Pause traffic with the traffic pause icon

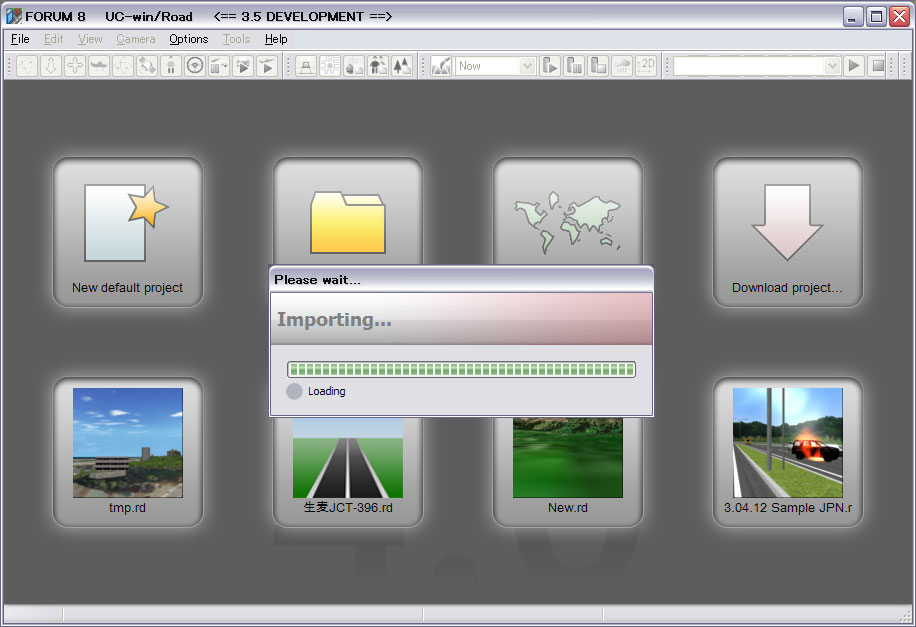pos(574,65)
